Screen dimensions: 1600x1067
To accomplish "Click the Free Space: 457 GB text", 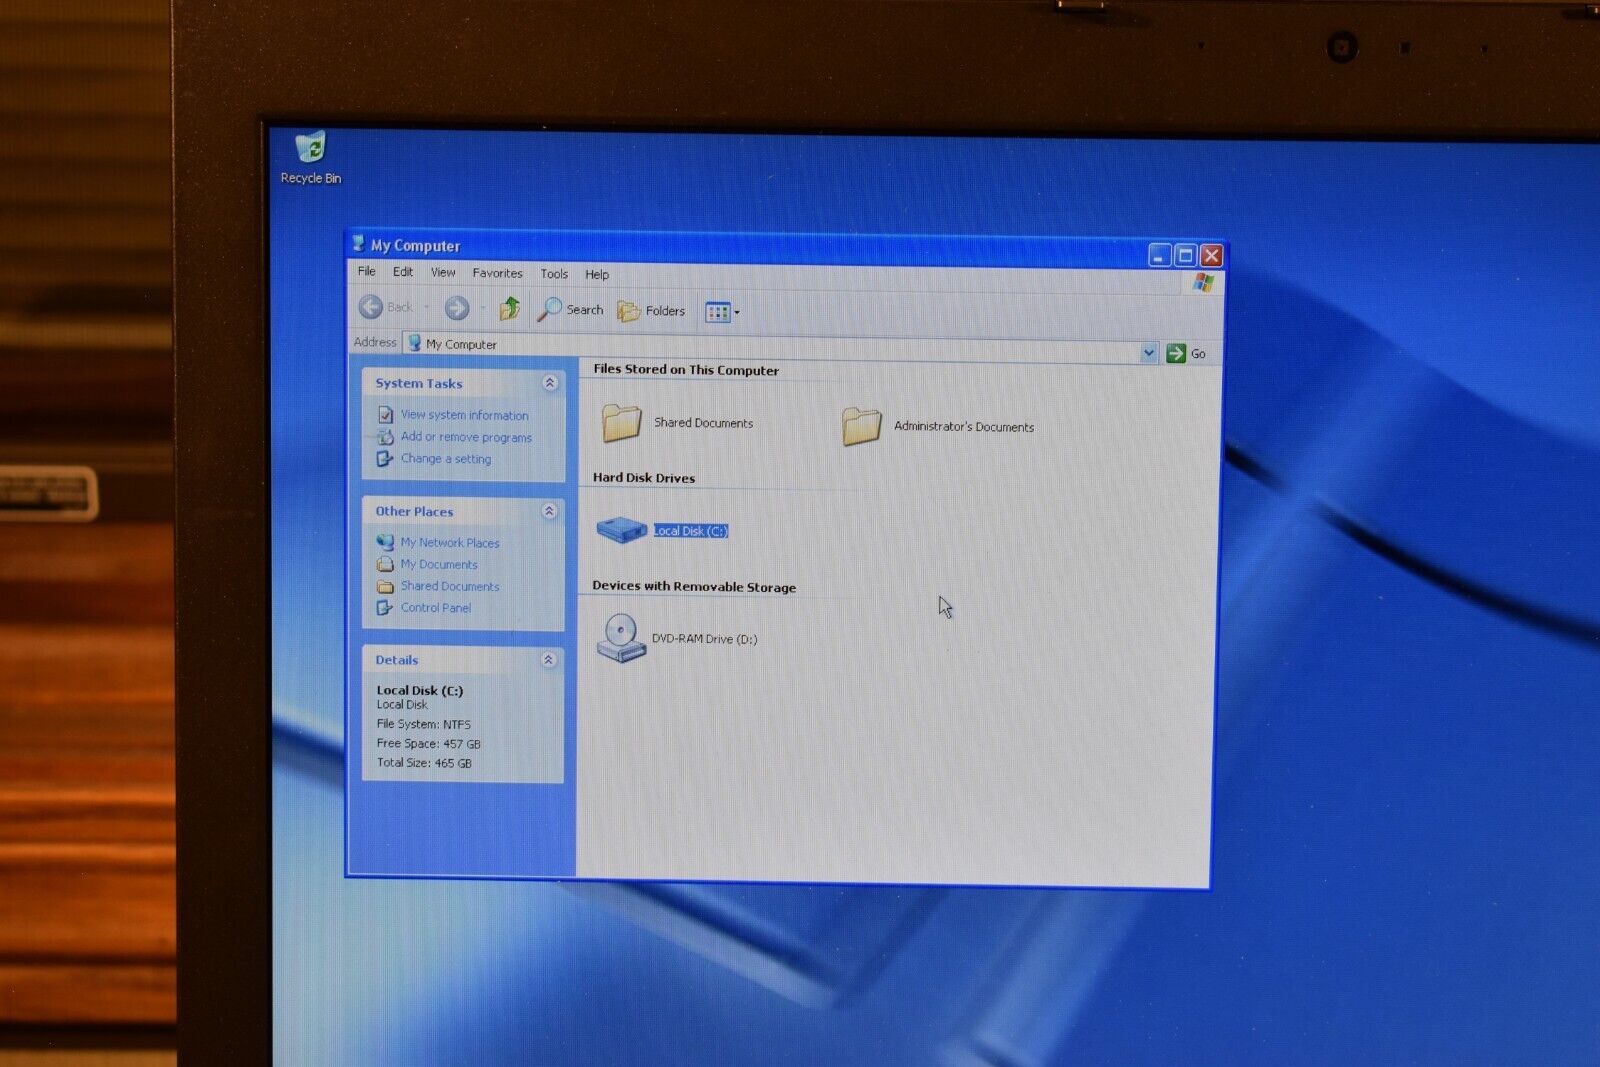I will (429, 744).
